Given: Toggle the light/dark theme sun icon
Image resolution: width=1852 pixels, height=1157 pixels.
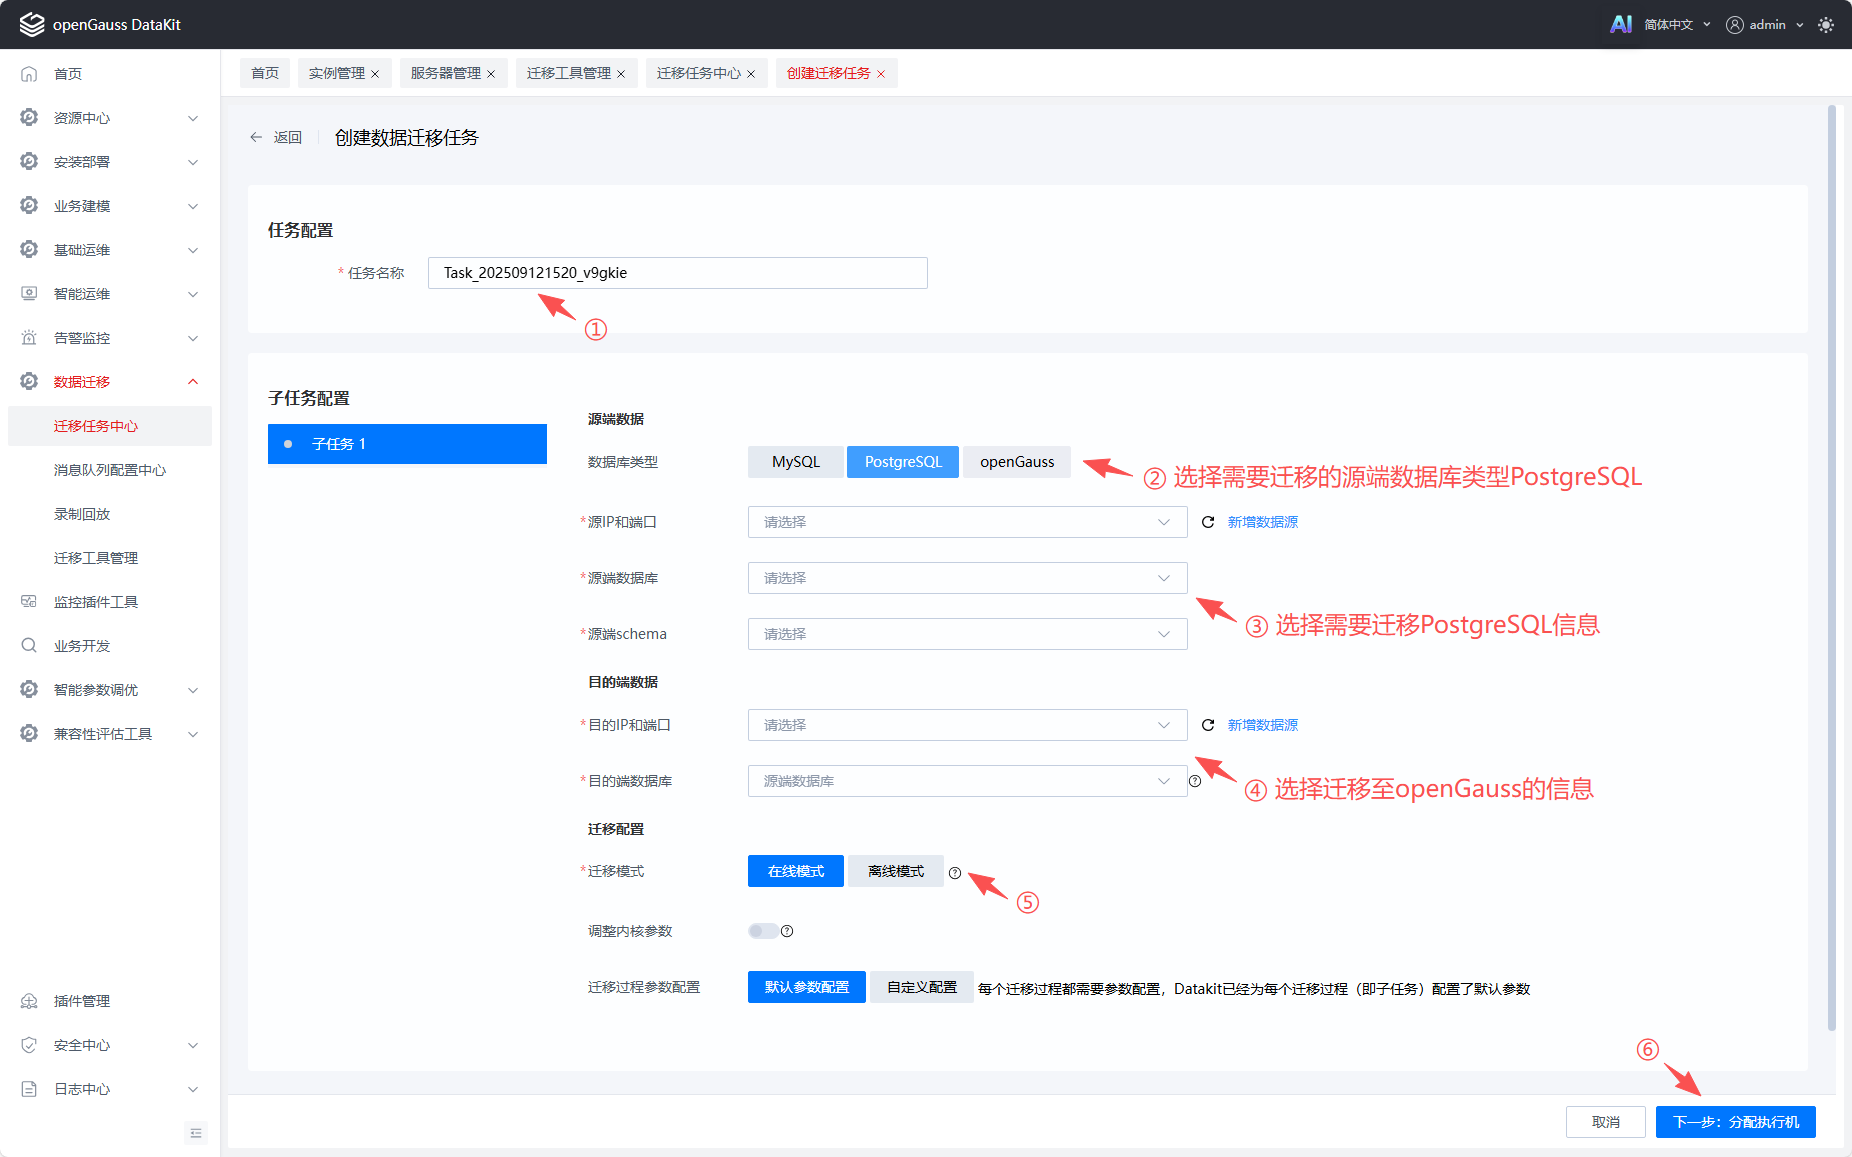Looking at the screenshot, I should pos(1826,25).
